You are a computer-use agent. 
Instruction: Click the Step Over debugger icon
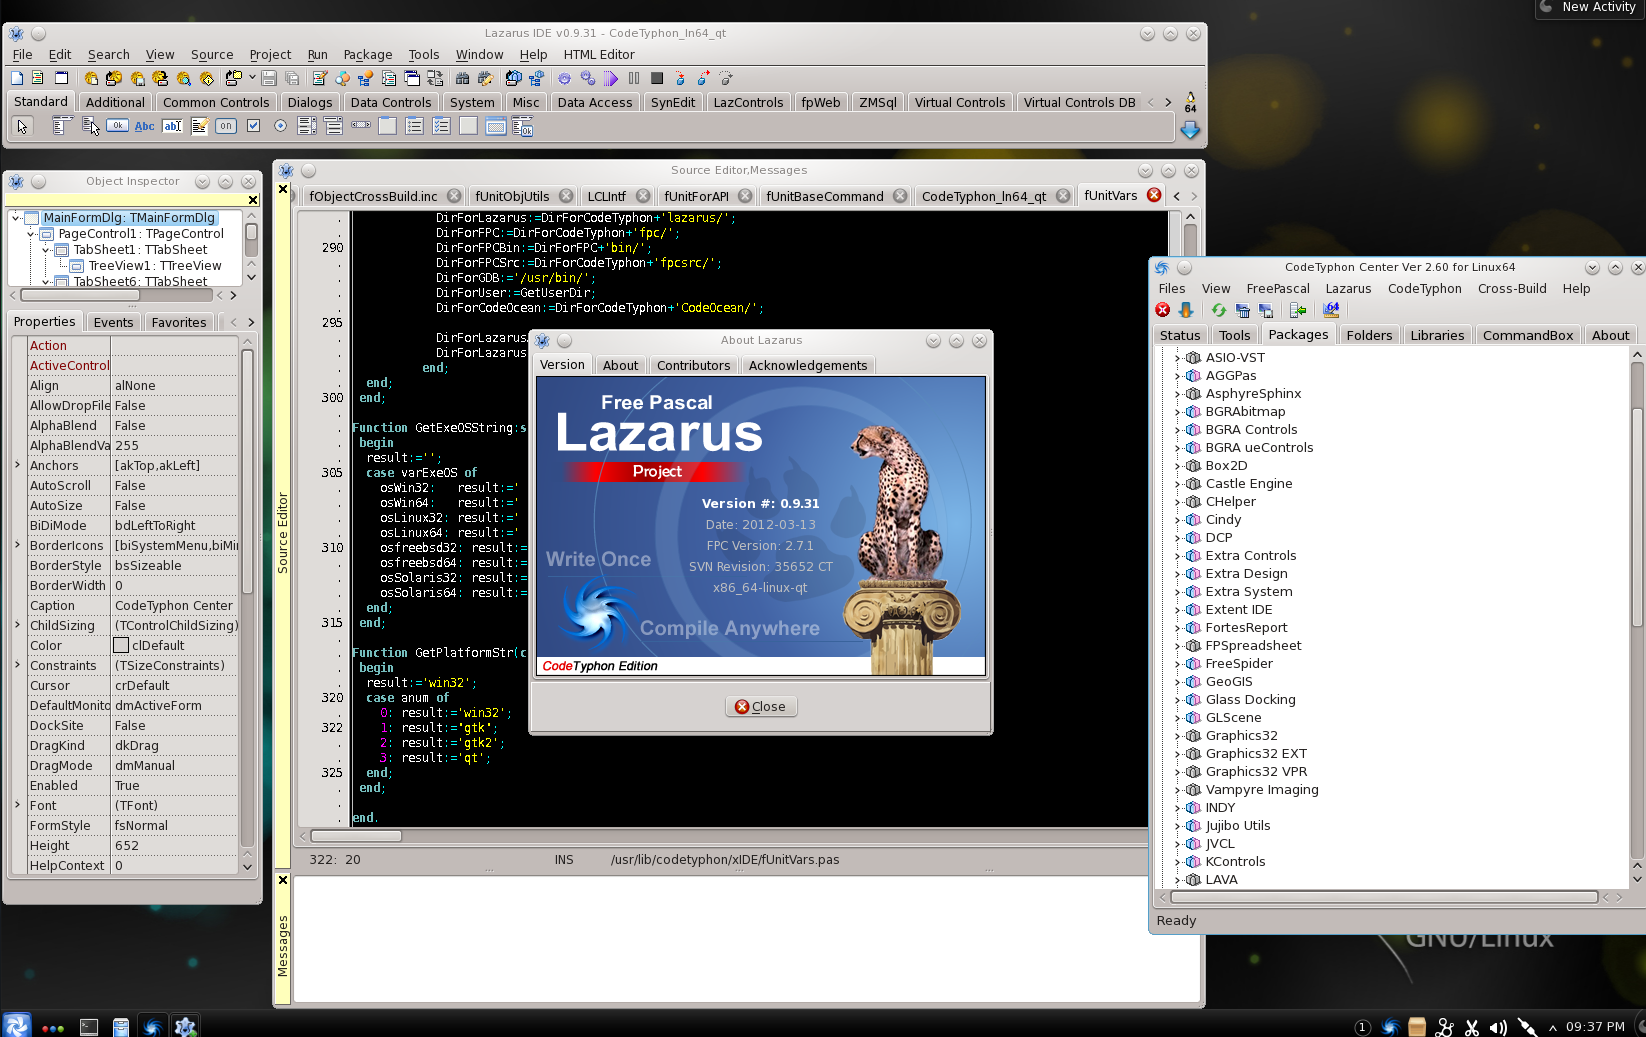(703, 78)
